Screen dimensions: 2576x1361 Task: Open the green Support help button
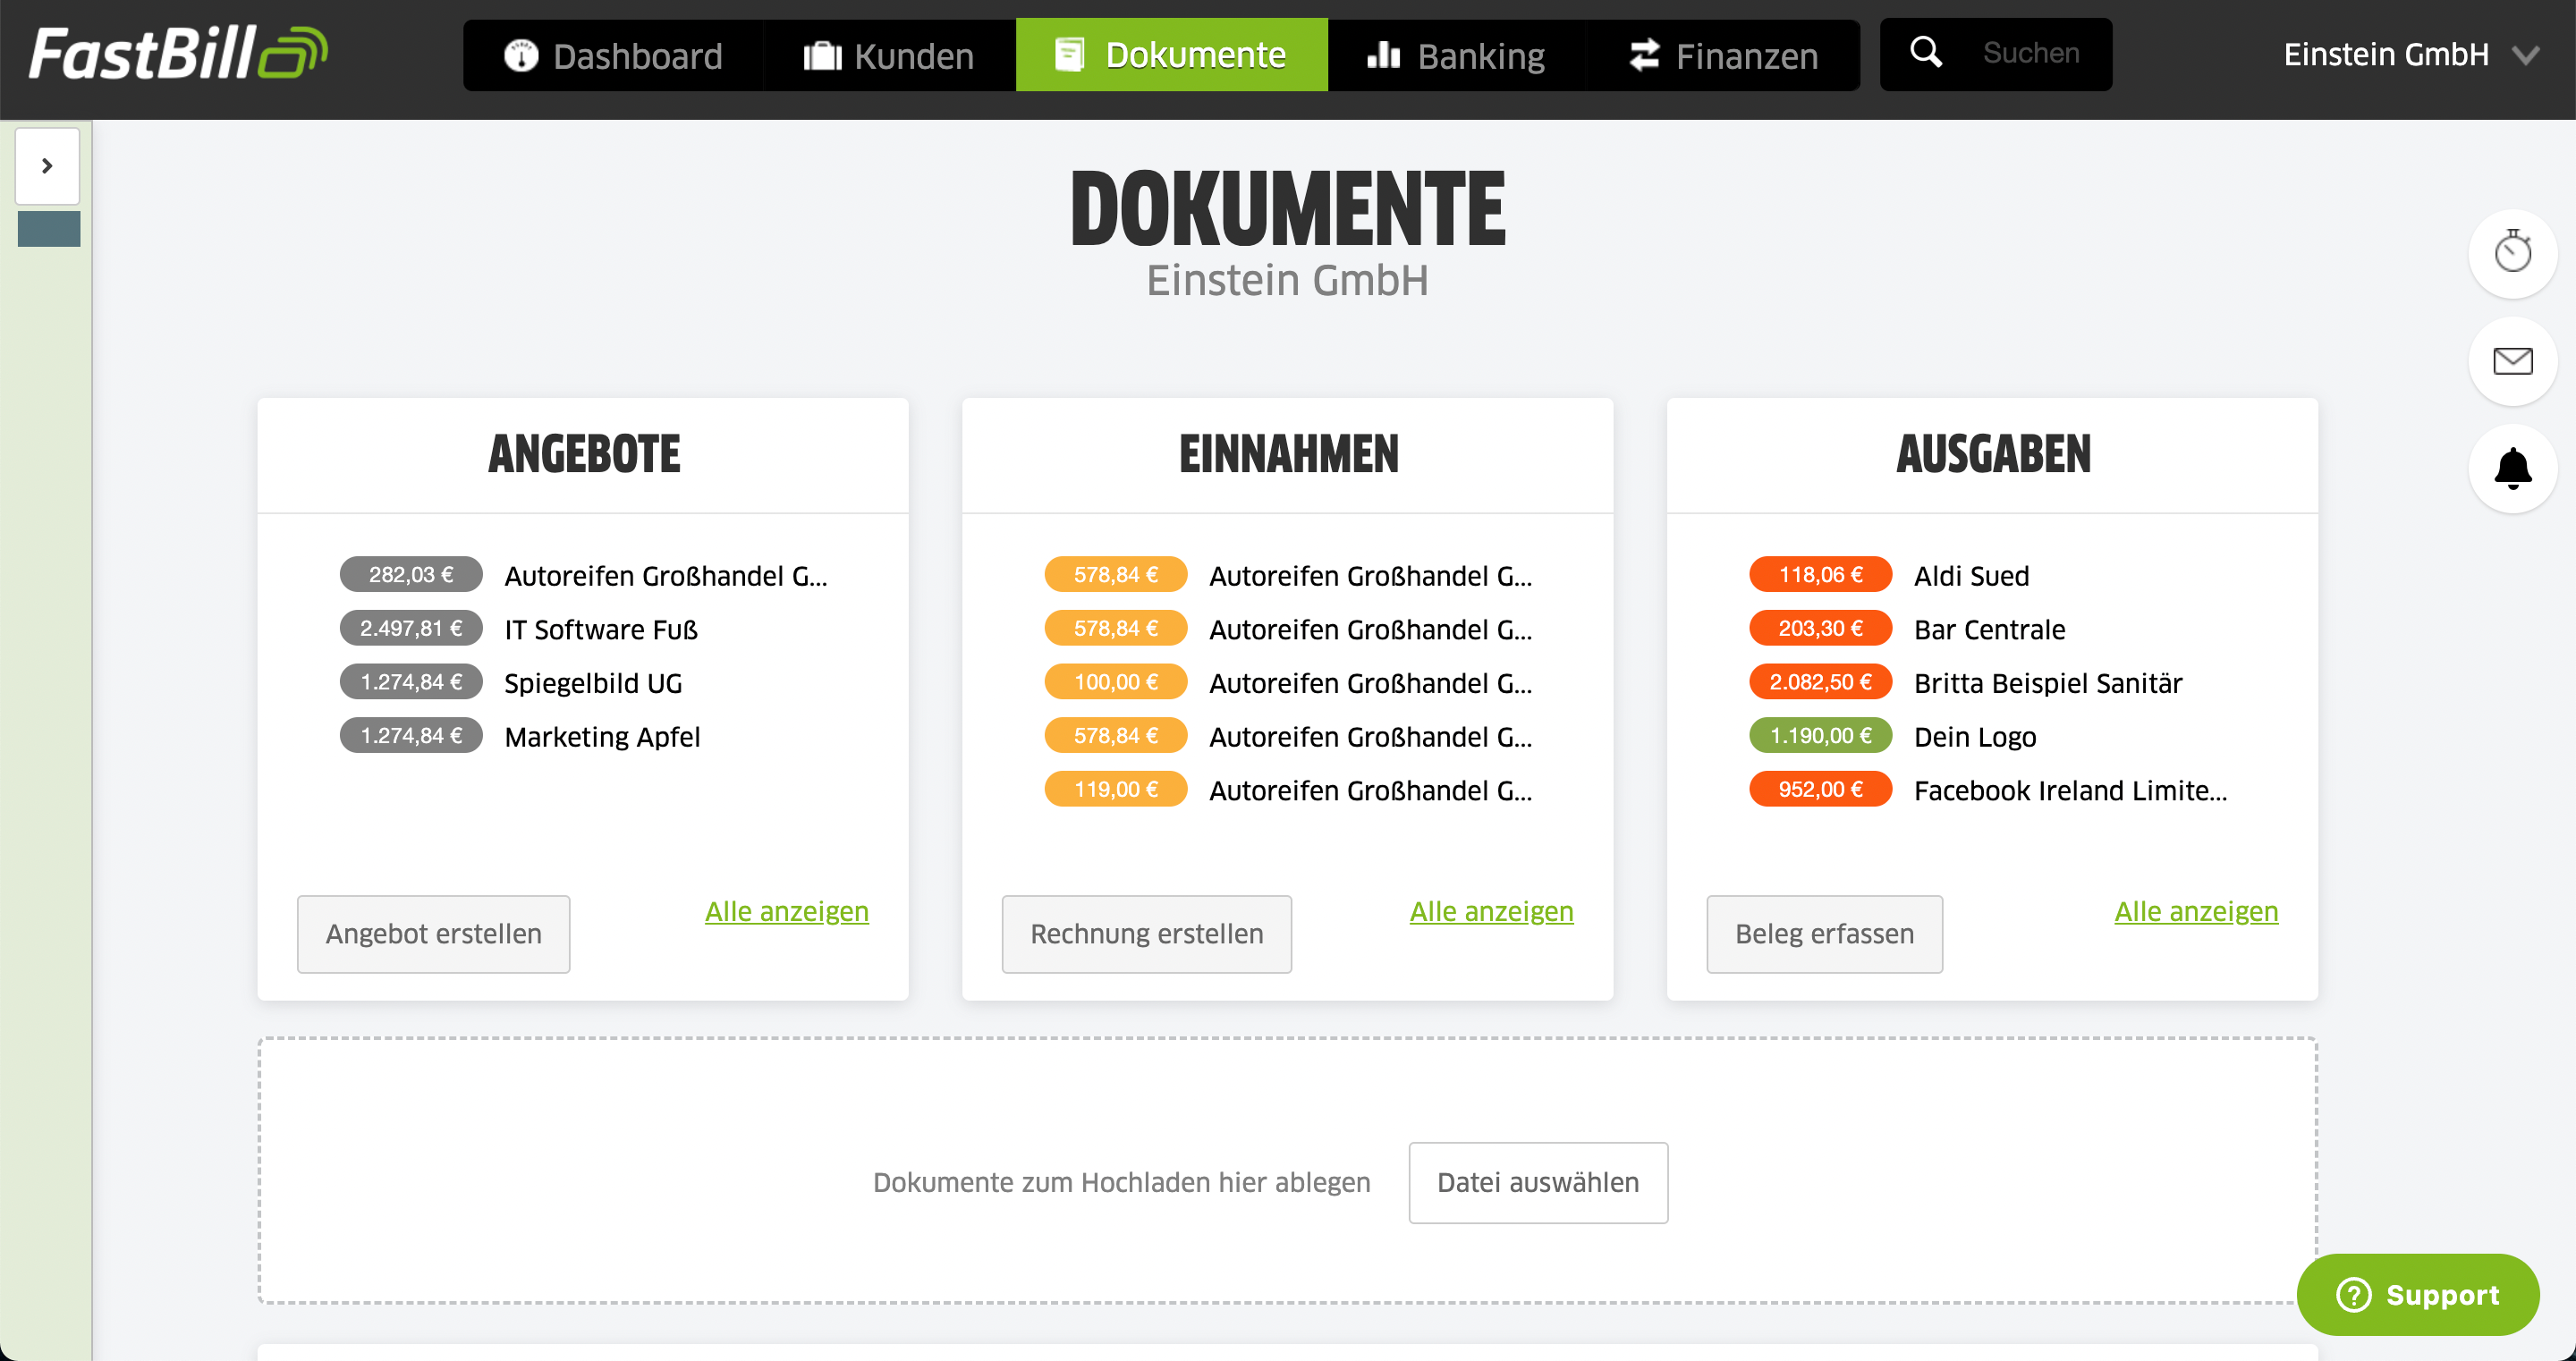(2417, 1294)
